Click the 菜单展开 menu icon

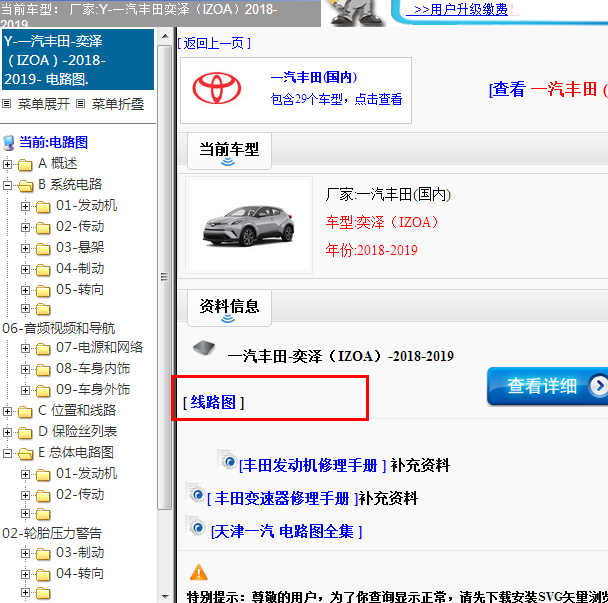7,104
